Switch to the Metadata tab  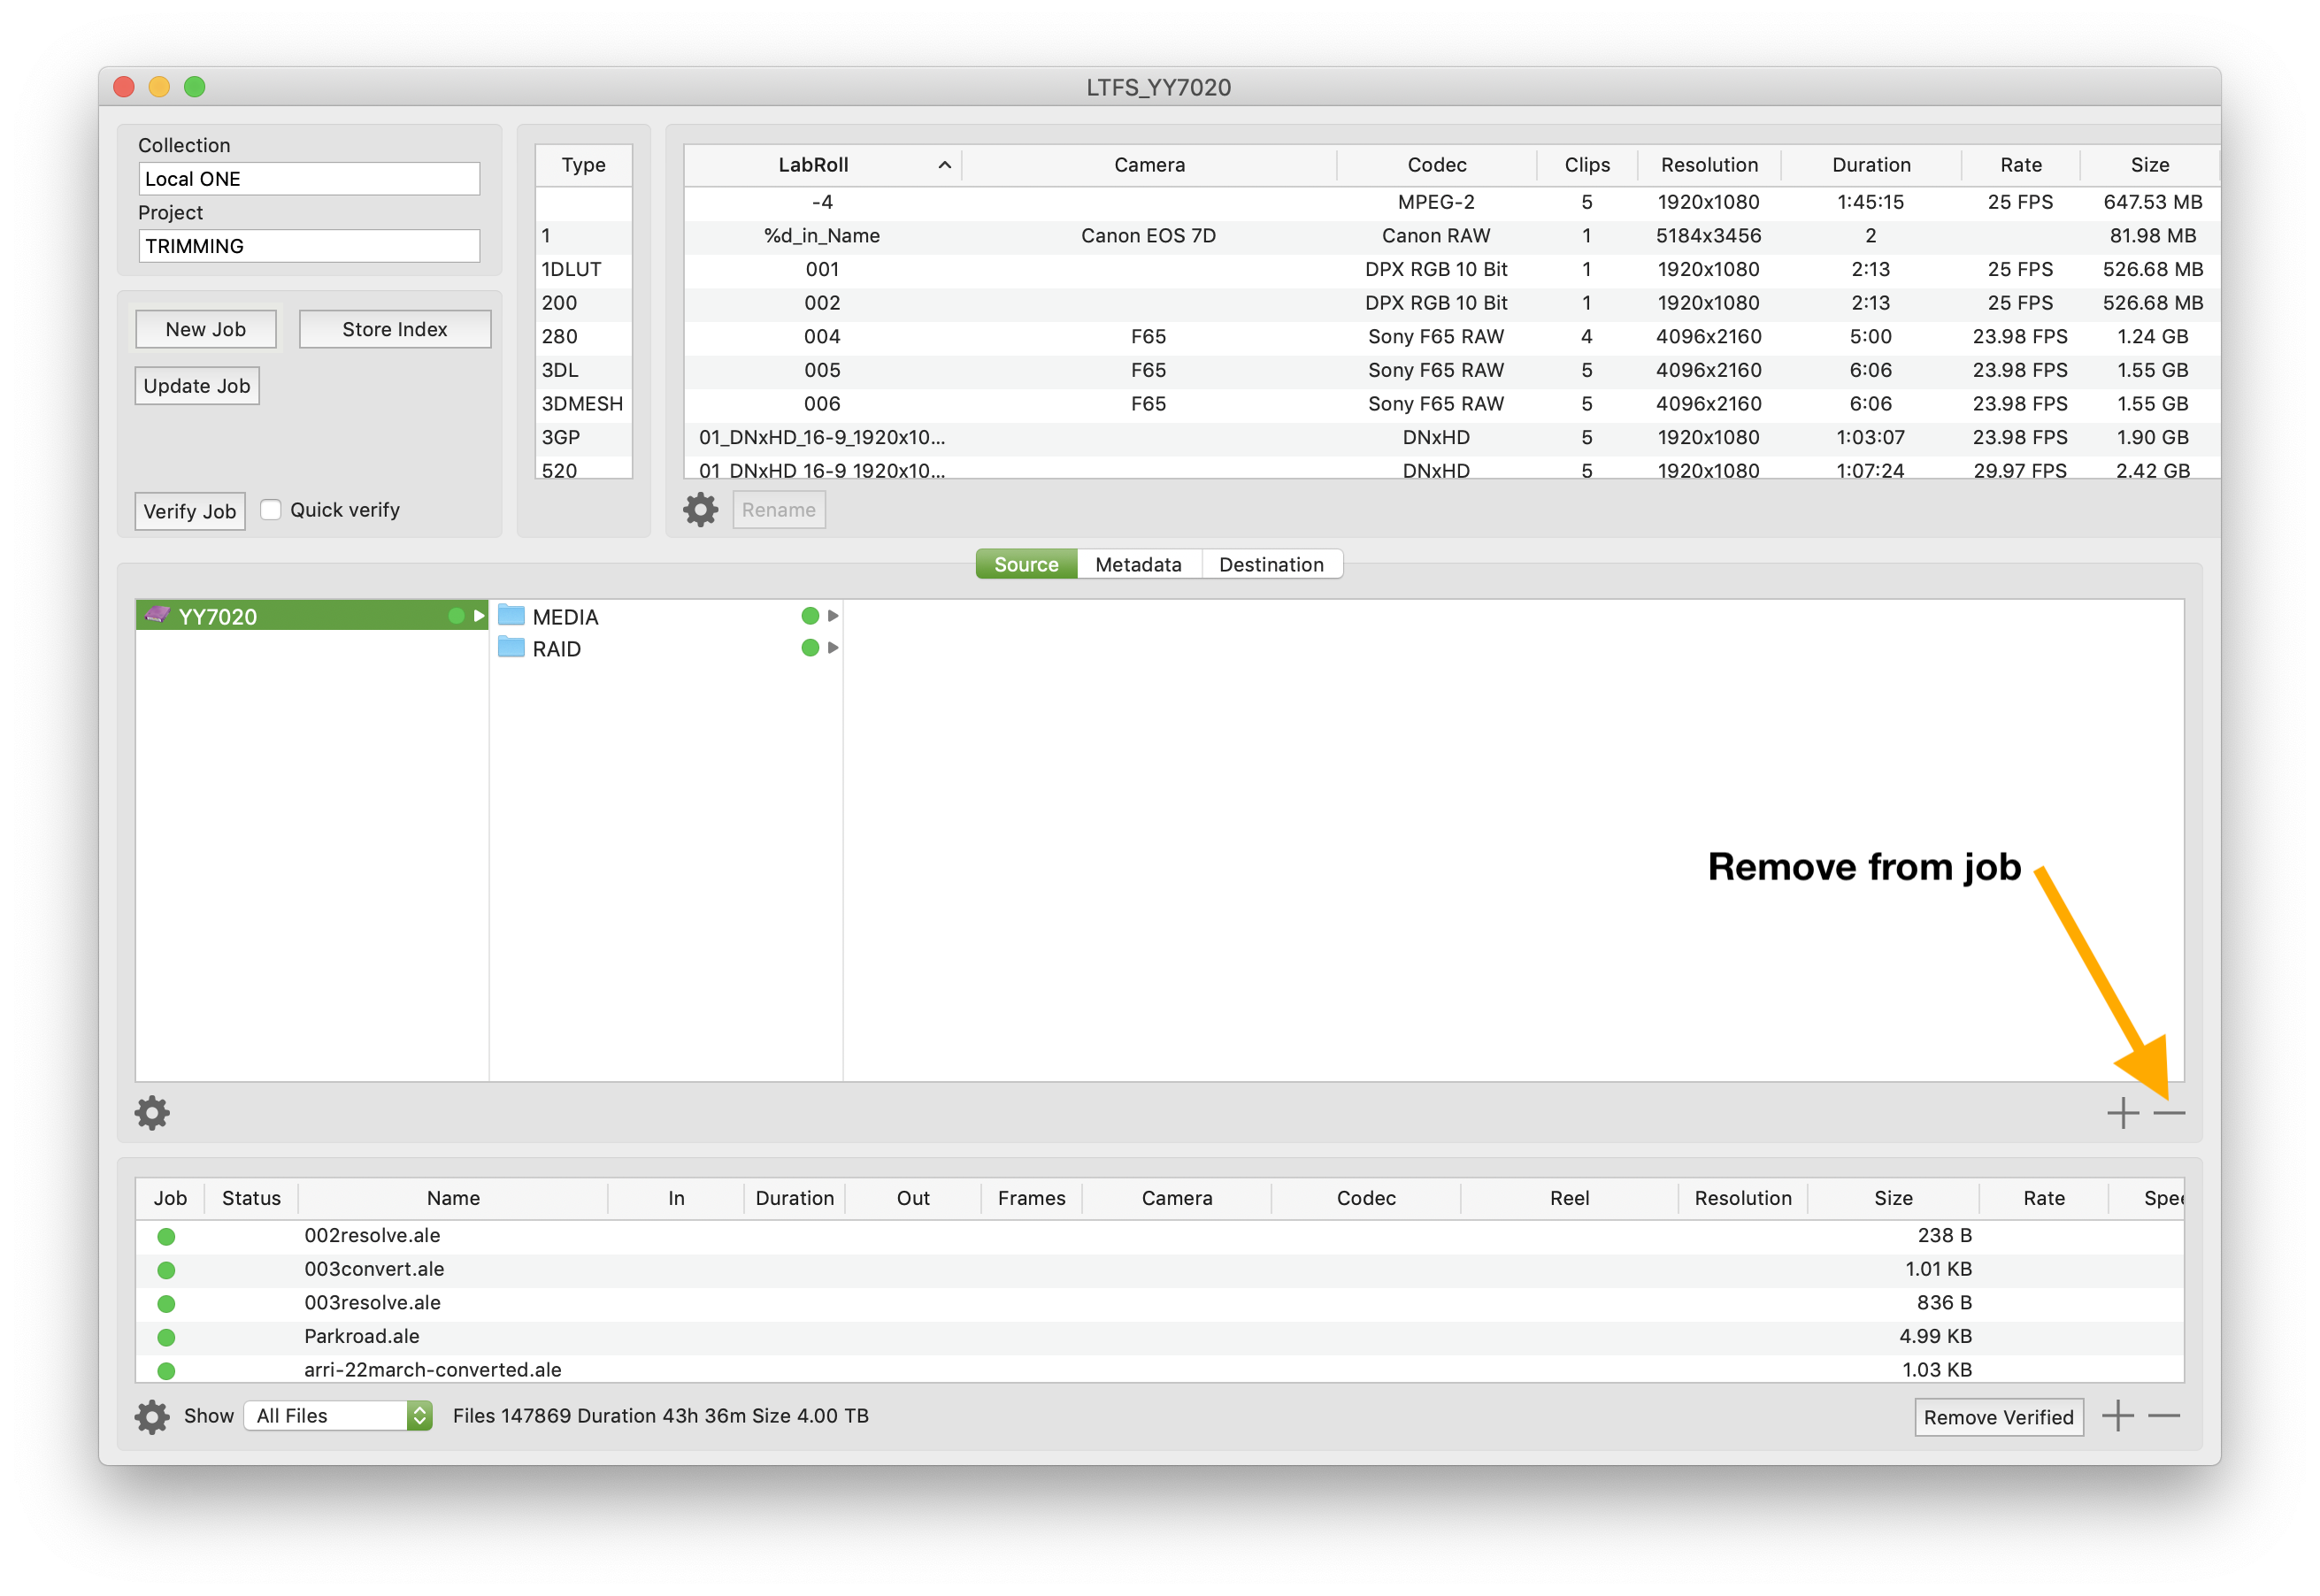pos(1138,564)
